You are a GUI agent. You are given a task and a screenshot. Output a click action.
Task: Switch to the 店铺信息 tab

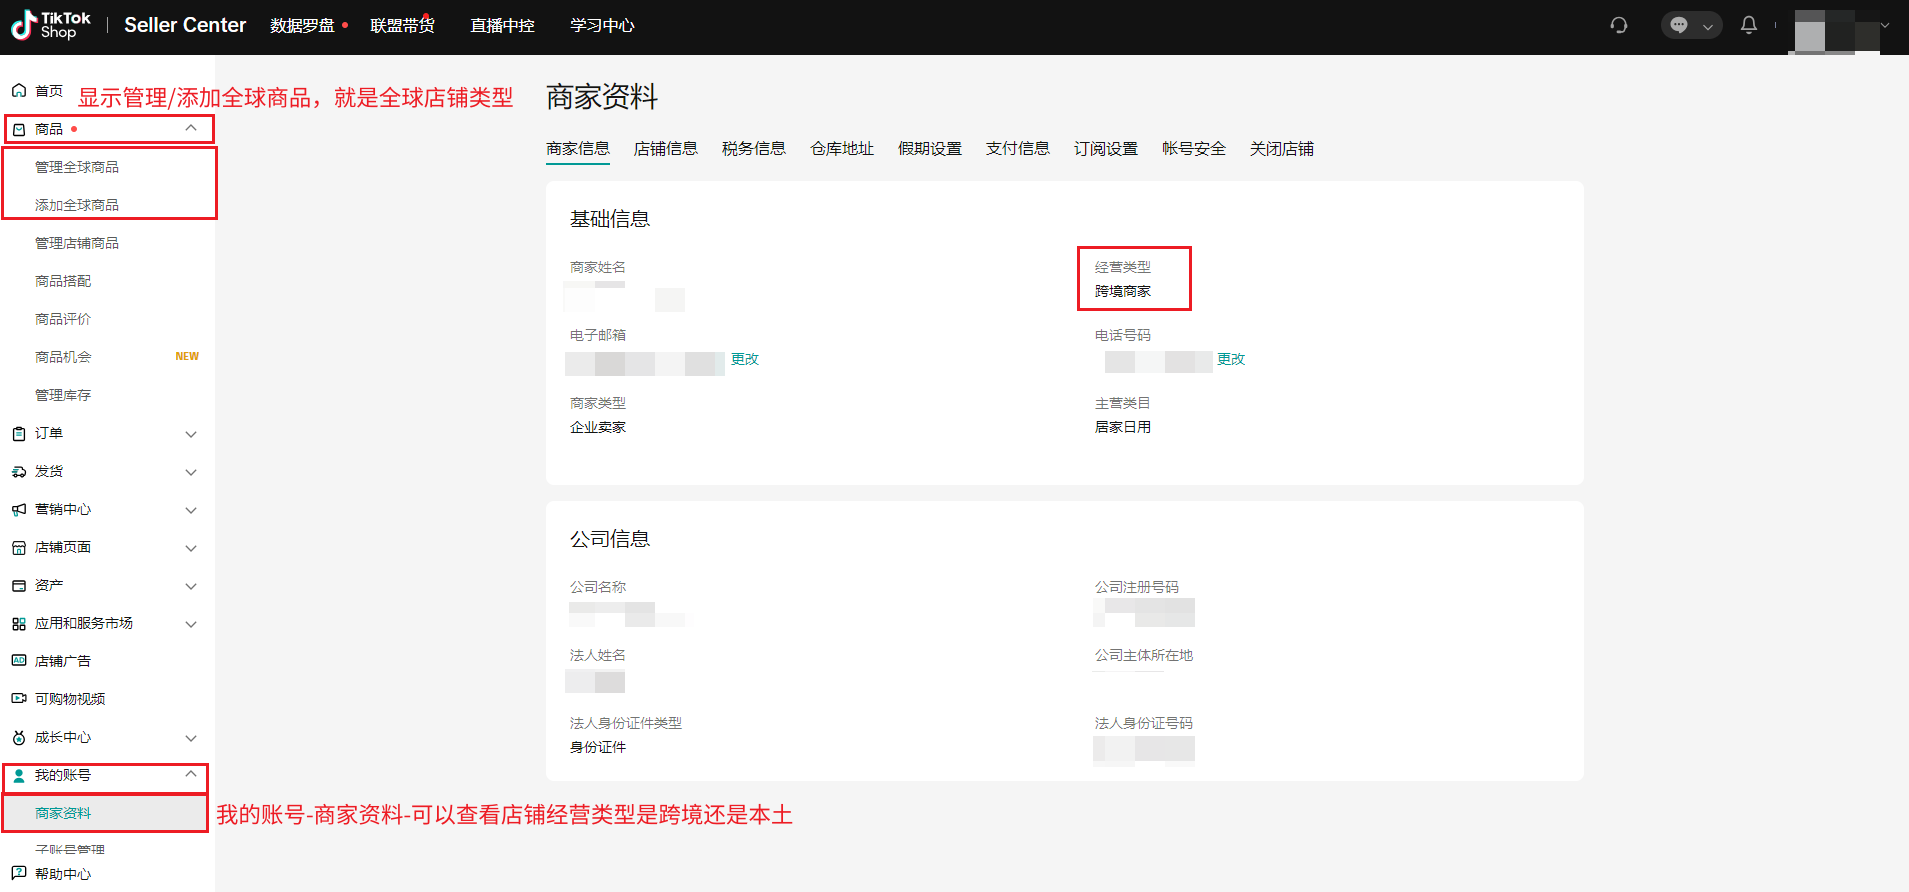(x=665, y=149)
